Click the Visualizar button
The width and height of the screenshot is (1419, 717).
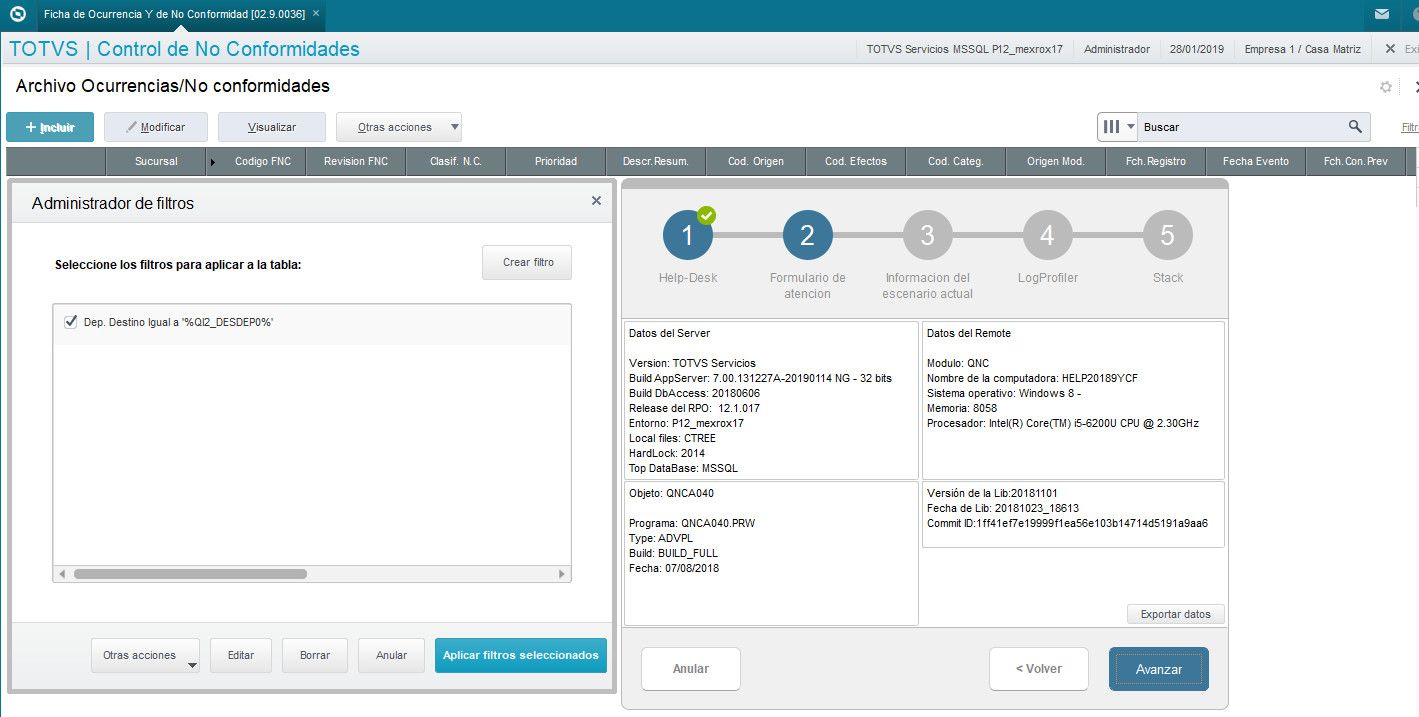pyautogui.click(x=272, y=127)
